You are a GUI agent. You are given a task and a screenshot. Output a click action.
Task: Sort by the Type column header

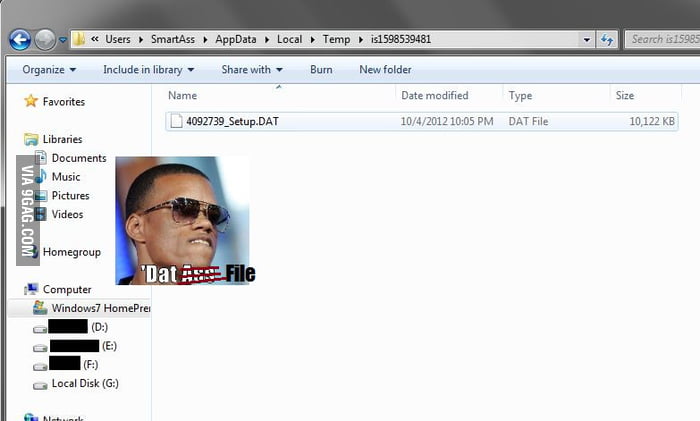pos(520,96)
